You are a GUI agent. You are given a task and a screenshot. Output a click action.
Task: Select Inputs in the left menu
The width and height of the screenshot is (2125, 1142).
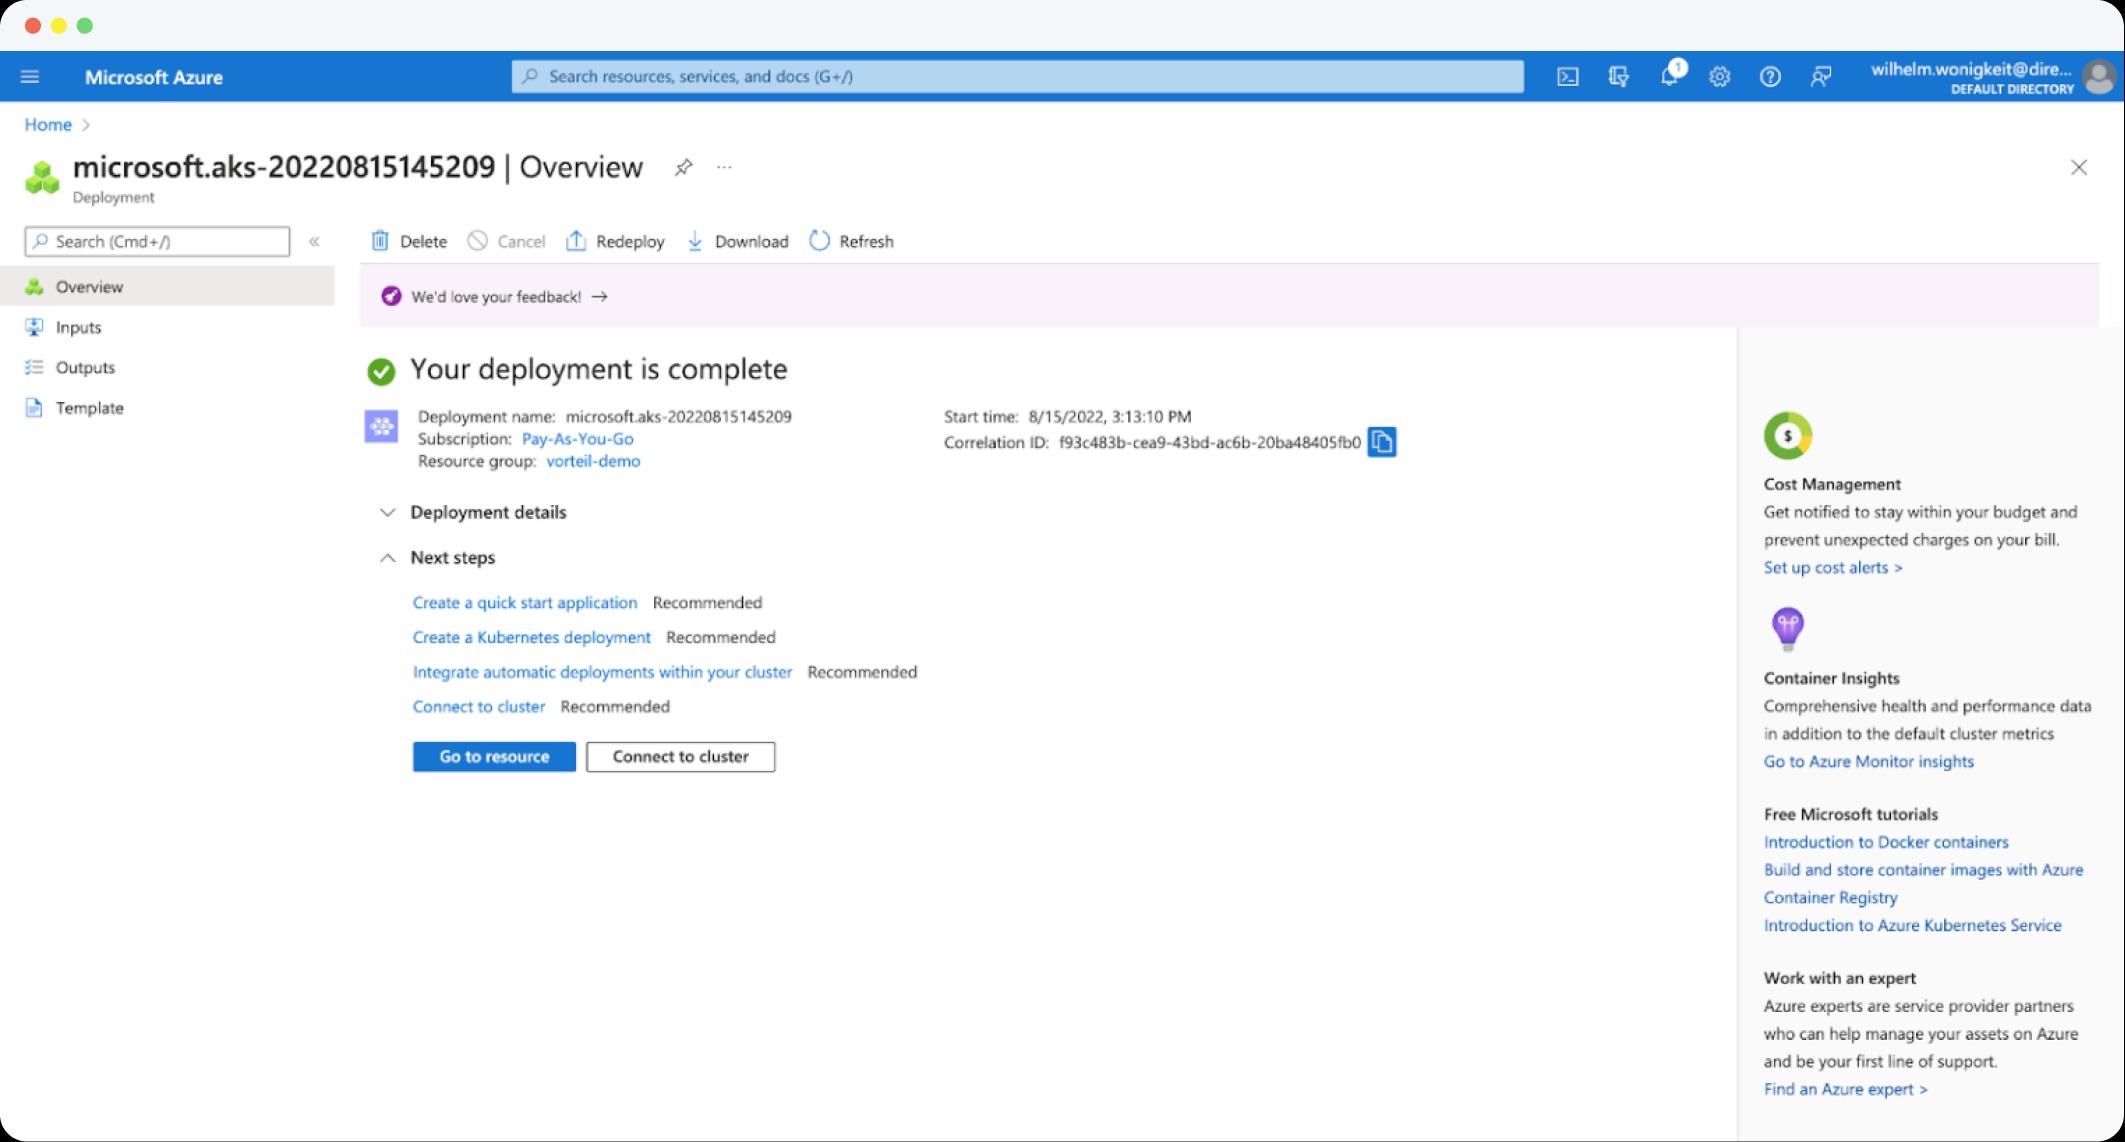tap(167, 327)
